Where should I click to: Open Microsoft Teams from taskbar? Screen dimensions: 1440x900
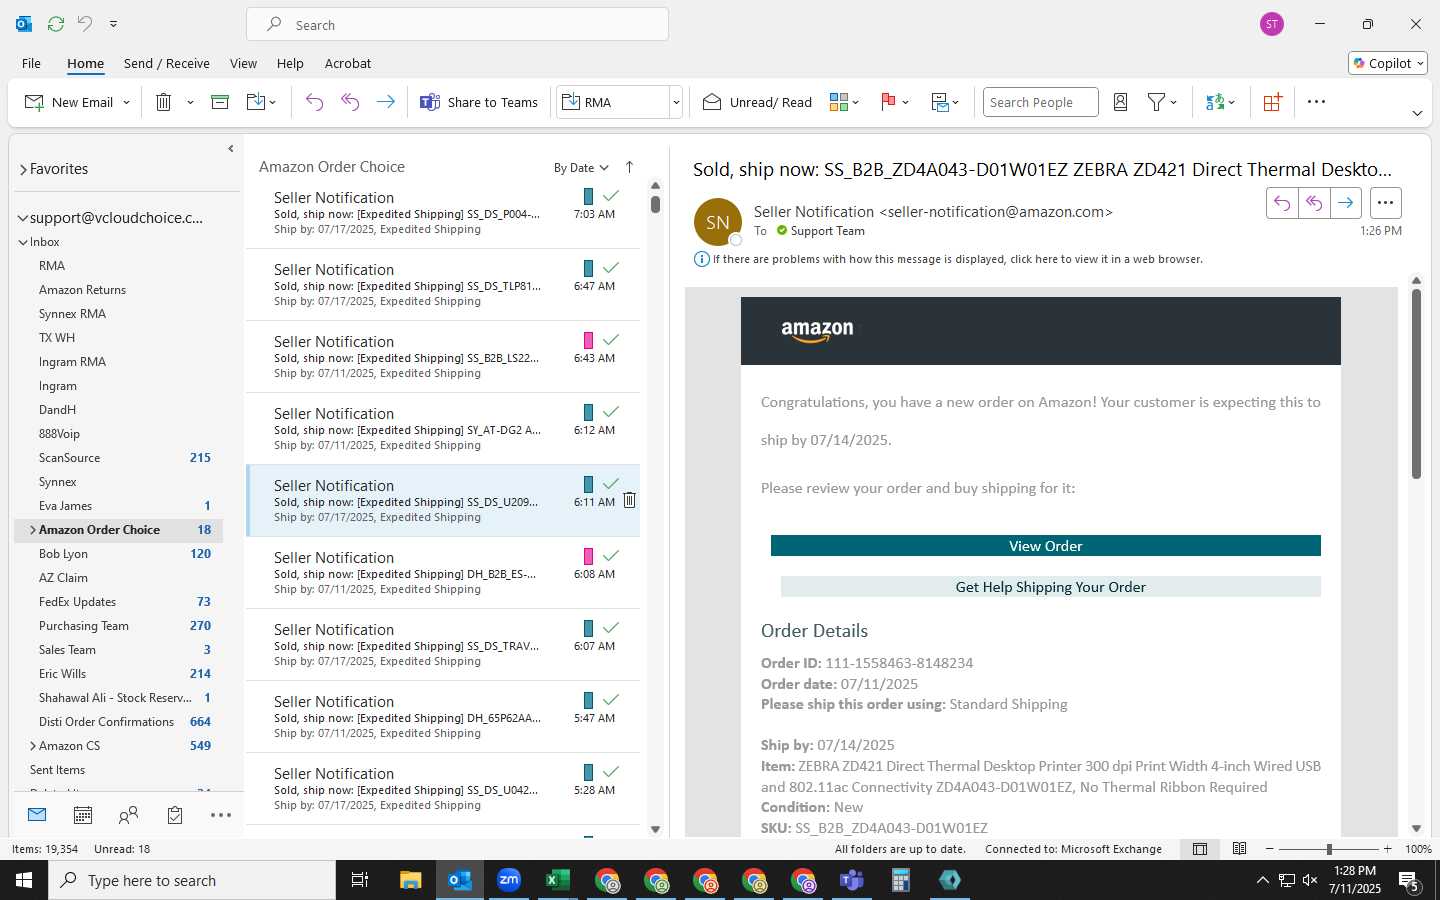click(x=852, y=880)
